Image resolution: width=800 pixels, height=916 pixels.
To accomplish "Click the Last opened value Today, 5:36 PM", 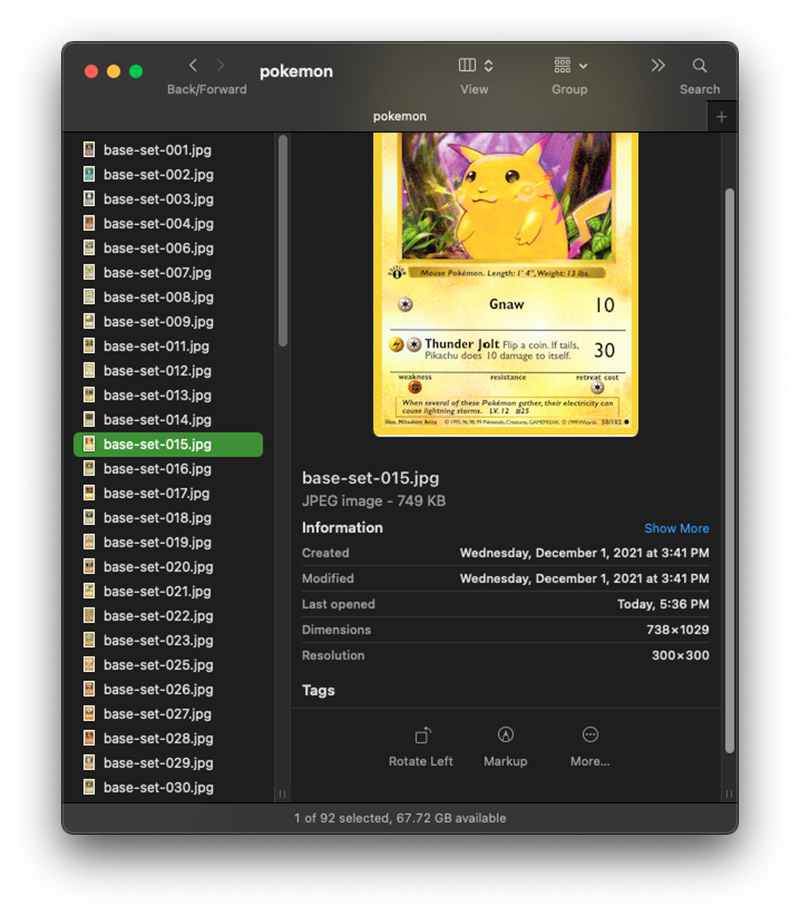I will (x=663, y=605).
